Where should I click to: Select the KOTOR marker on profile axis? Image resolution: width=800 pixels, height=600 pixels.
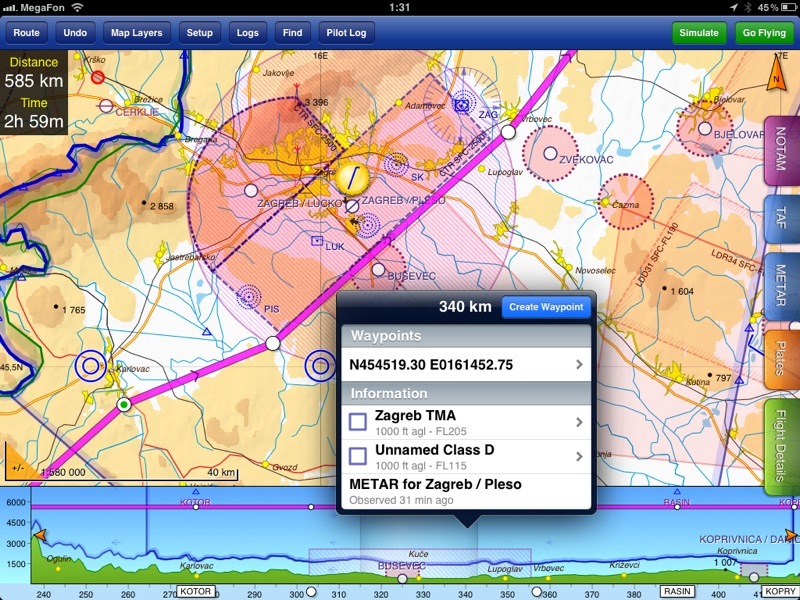click(197, 591)
